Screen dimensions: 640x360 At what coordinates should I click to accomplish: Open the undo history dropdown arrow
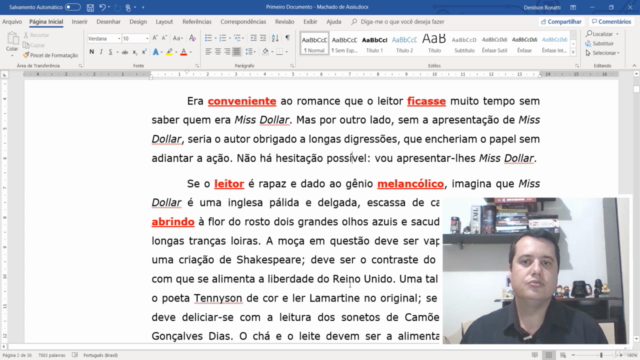[109, 7]
